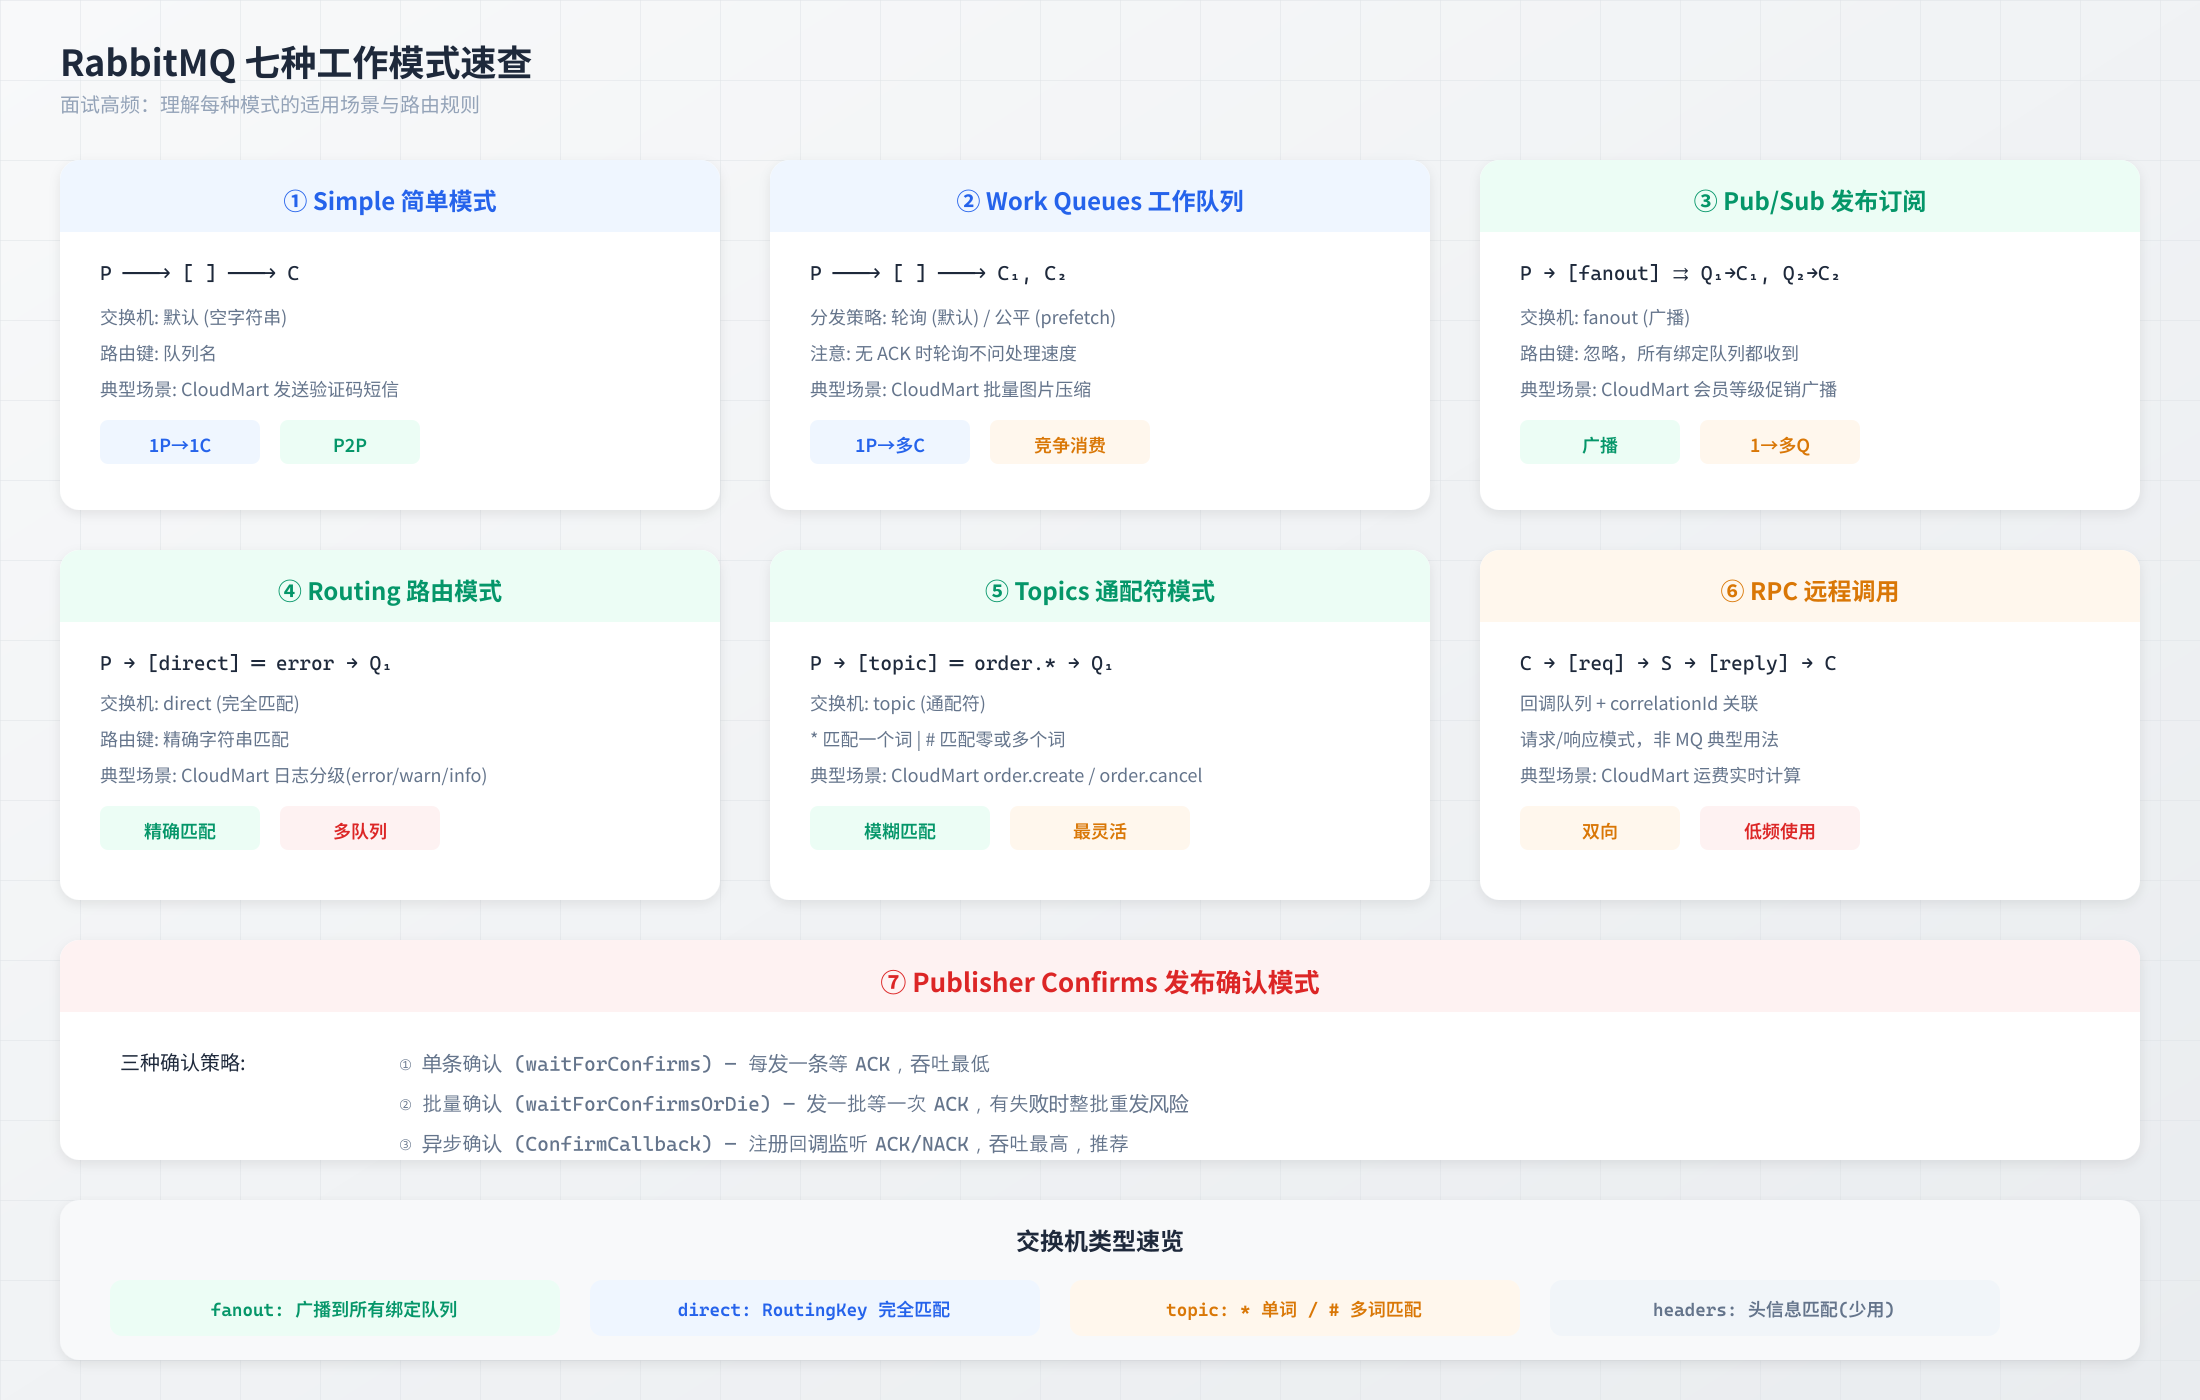The height and width of the screenshot is (1400, 2200).
Task: Click the '[direct] ⇒ error → Q₁' line
Action: [245, 663]
